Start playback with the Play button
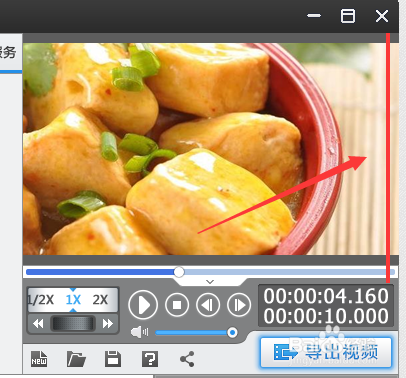406x378 pixels. click(143, 305)
